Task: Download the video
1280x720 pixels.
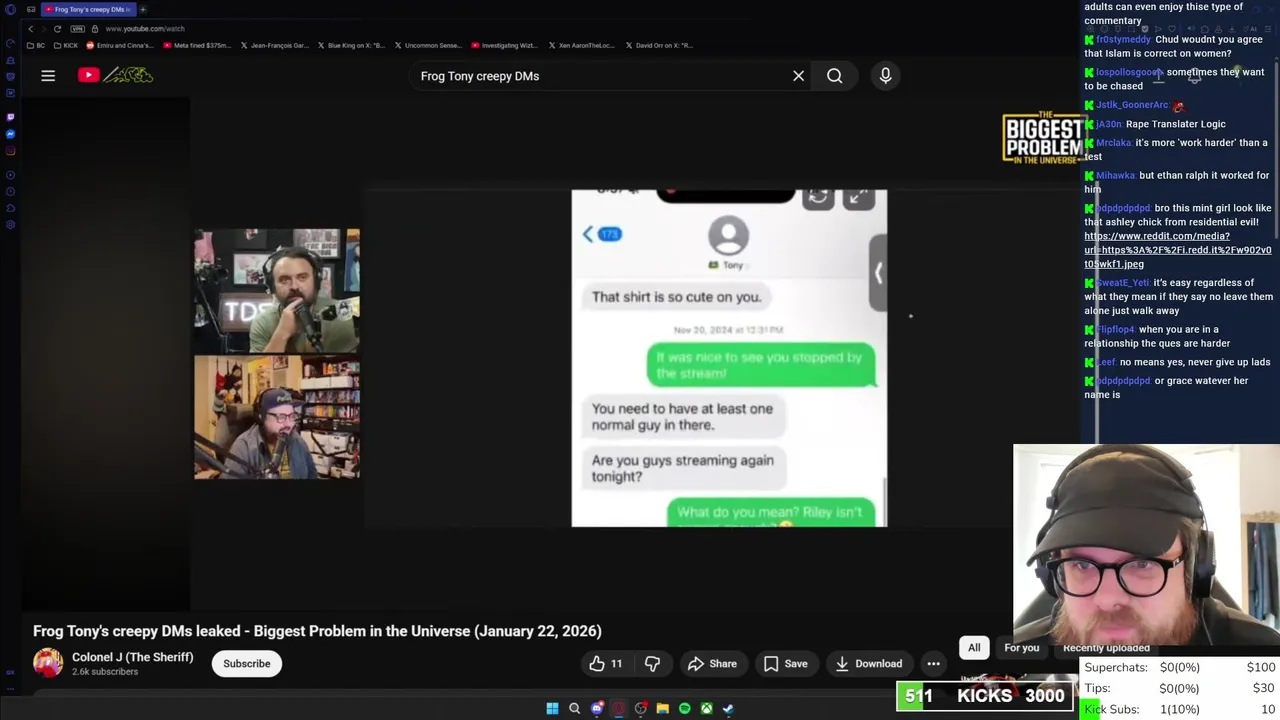Action: (868, 663)
